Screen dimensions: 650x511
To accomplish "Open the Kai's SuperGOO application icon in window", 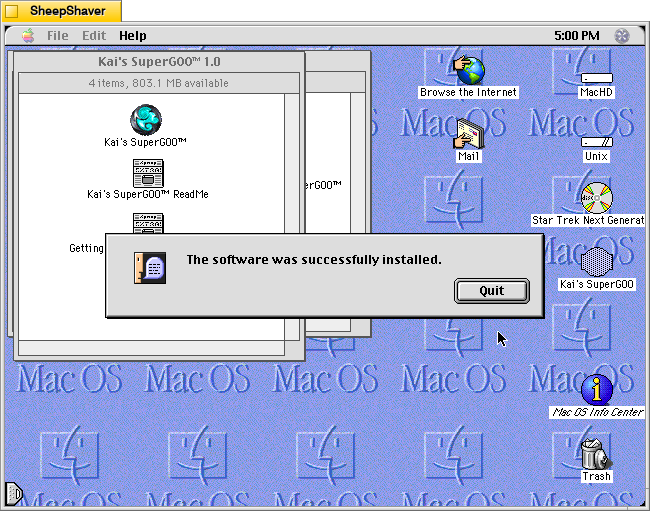I will pos(146,120).
